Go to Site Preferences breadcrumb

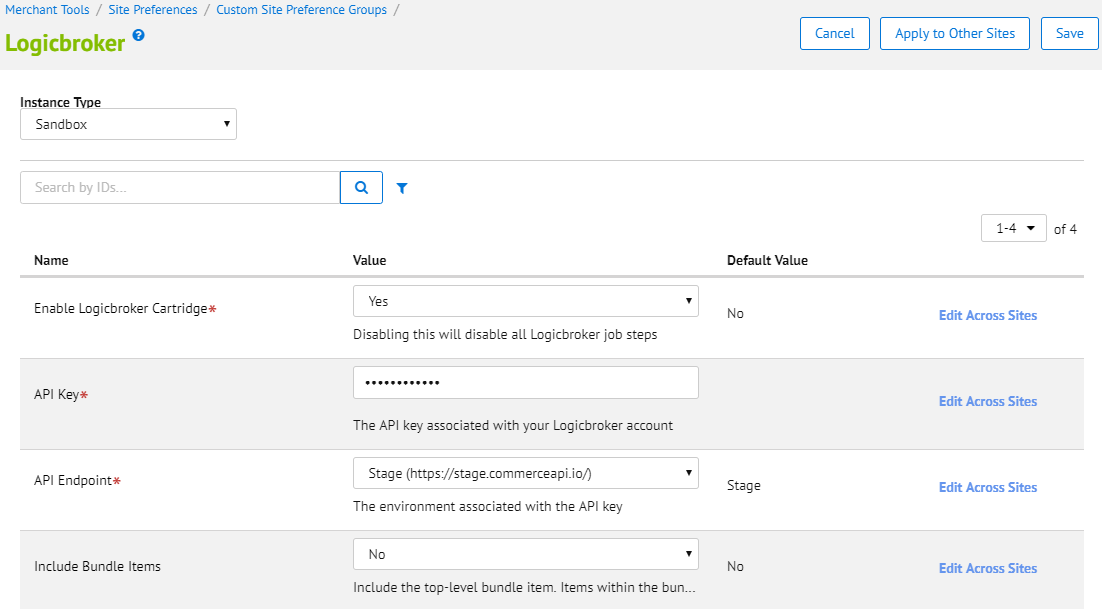[x=153, y=10]
